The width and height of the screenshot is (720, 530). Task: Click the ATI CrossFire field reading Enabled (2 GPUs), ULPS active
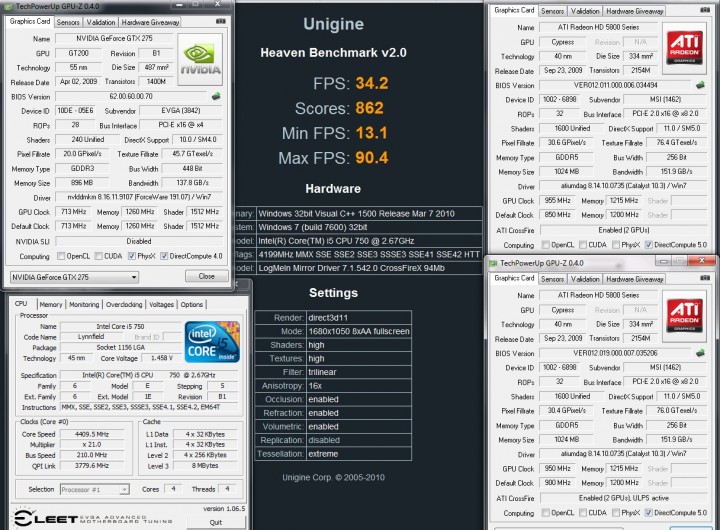(624, 498)
